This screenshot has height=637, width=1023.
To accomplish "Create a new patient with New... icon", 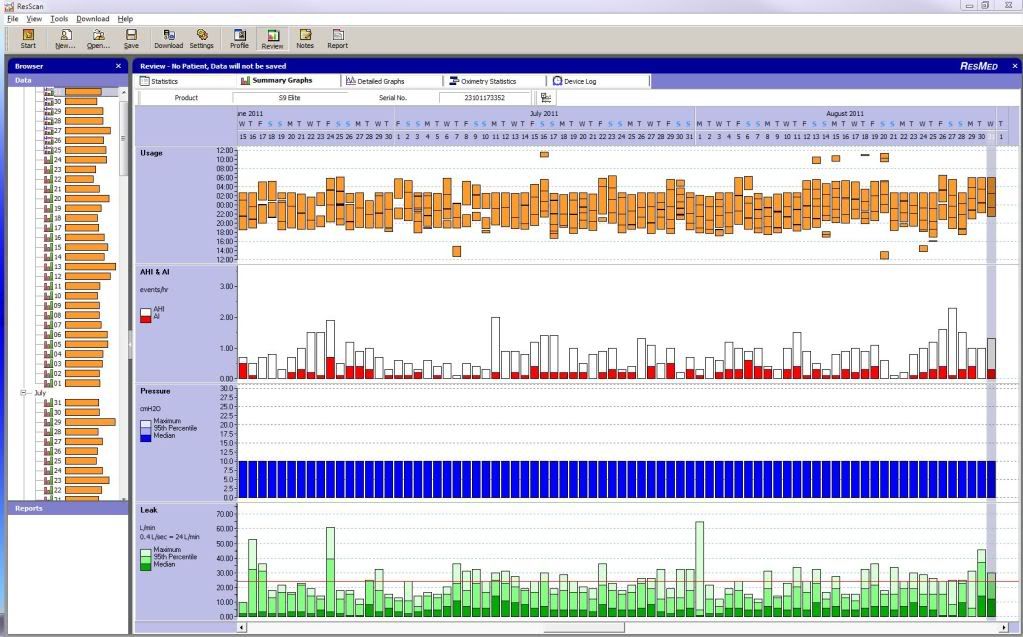I will [65, 39].
